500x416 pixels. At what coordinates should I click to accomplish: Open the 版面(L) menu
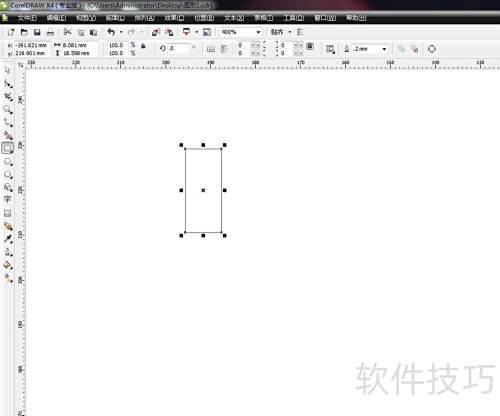tap(115, 18)
